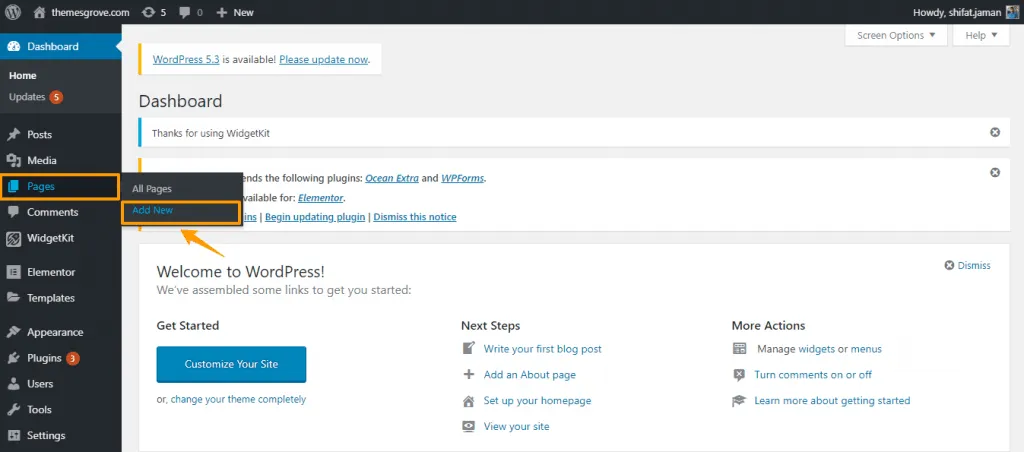Click Add an About page link
The height and width of the screenshot is (452, 1024).
[530, 375]
